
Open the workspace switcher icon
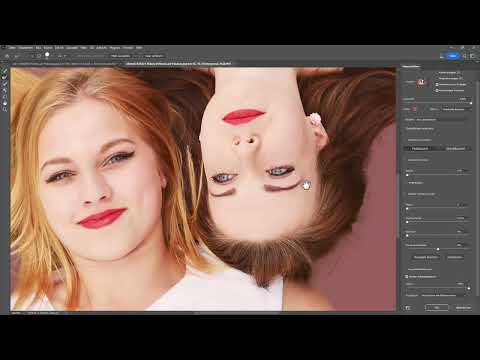pos(473,56)
